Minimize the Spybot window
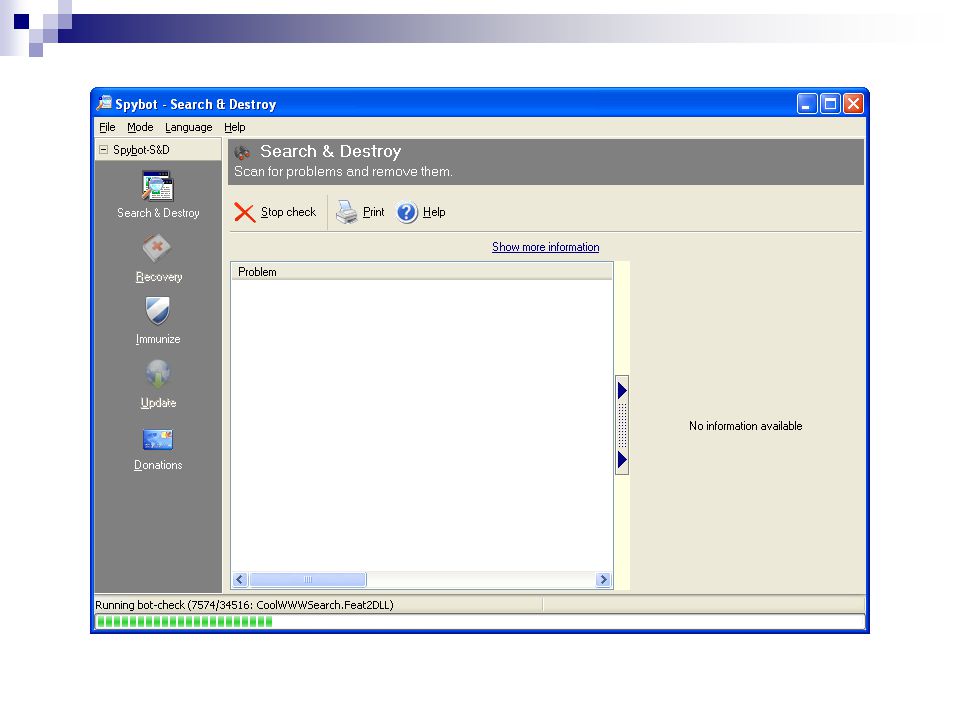This screenshot has height=720, width=960. [x=807, y=103]
